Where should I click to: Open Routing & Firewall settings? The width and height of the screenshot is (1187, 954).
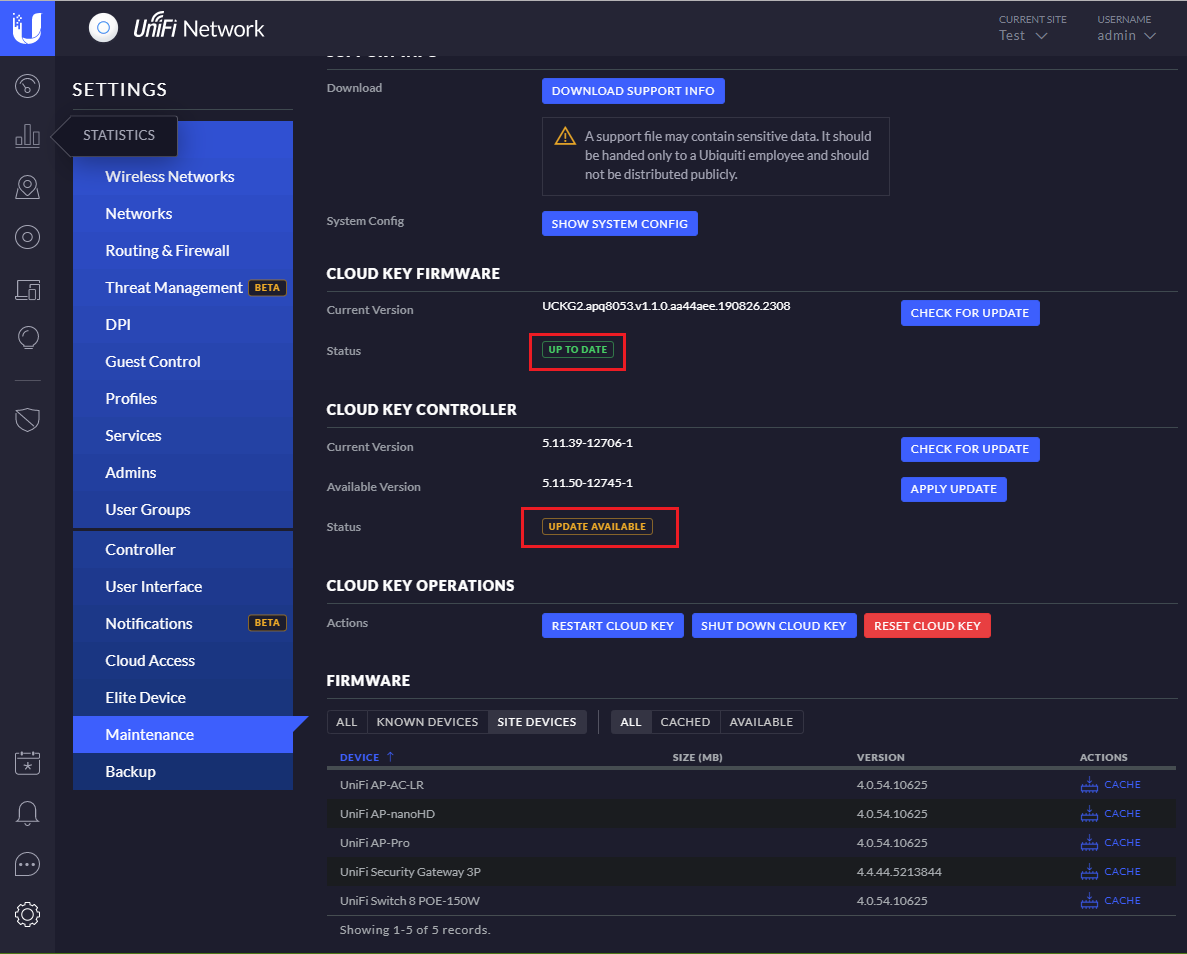(x=182, y=251)
